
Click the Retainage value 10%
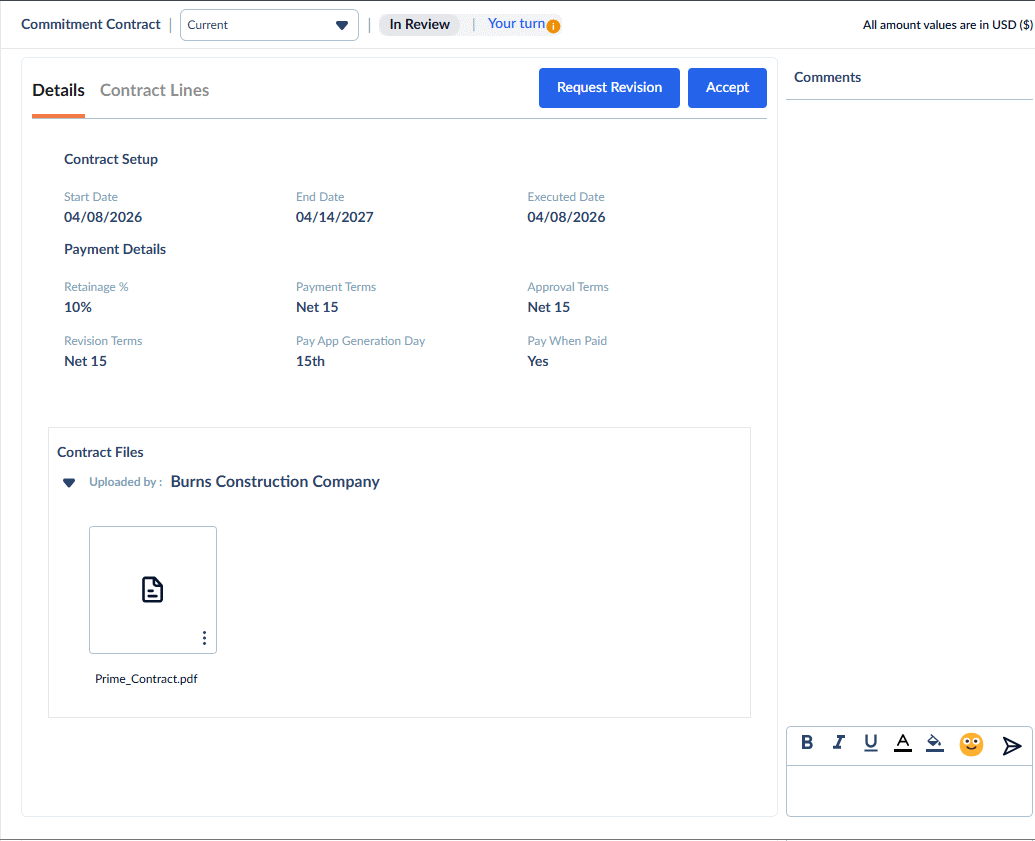coord(78,307)
